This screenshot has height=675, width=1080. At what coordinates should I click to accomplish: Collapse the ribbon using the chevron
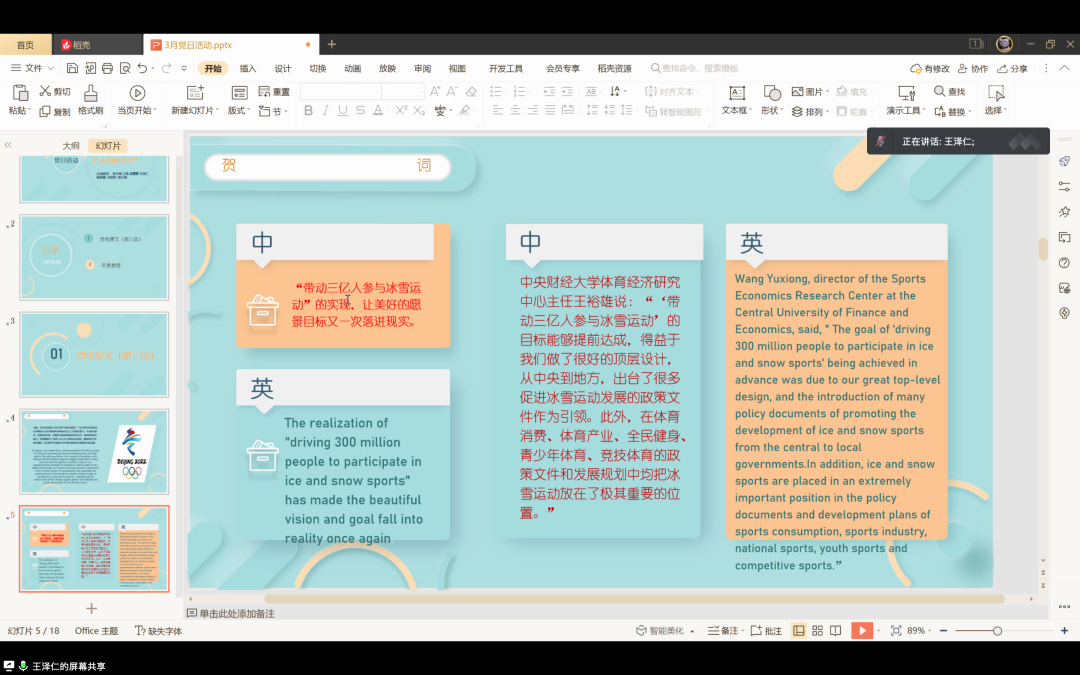[1046, 68]
